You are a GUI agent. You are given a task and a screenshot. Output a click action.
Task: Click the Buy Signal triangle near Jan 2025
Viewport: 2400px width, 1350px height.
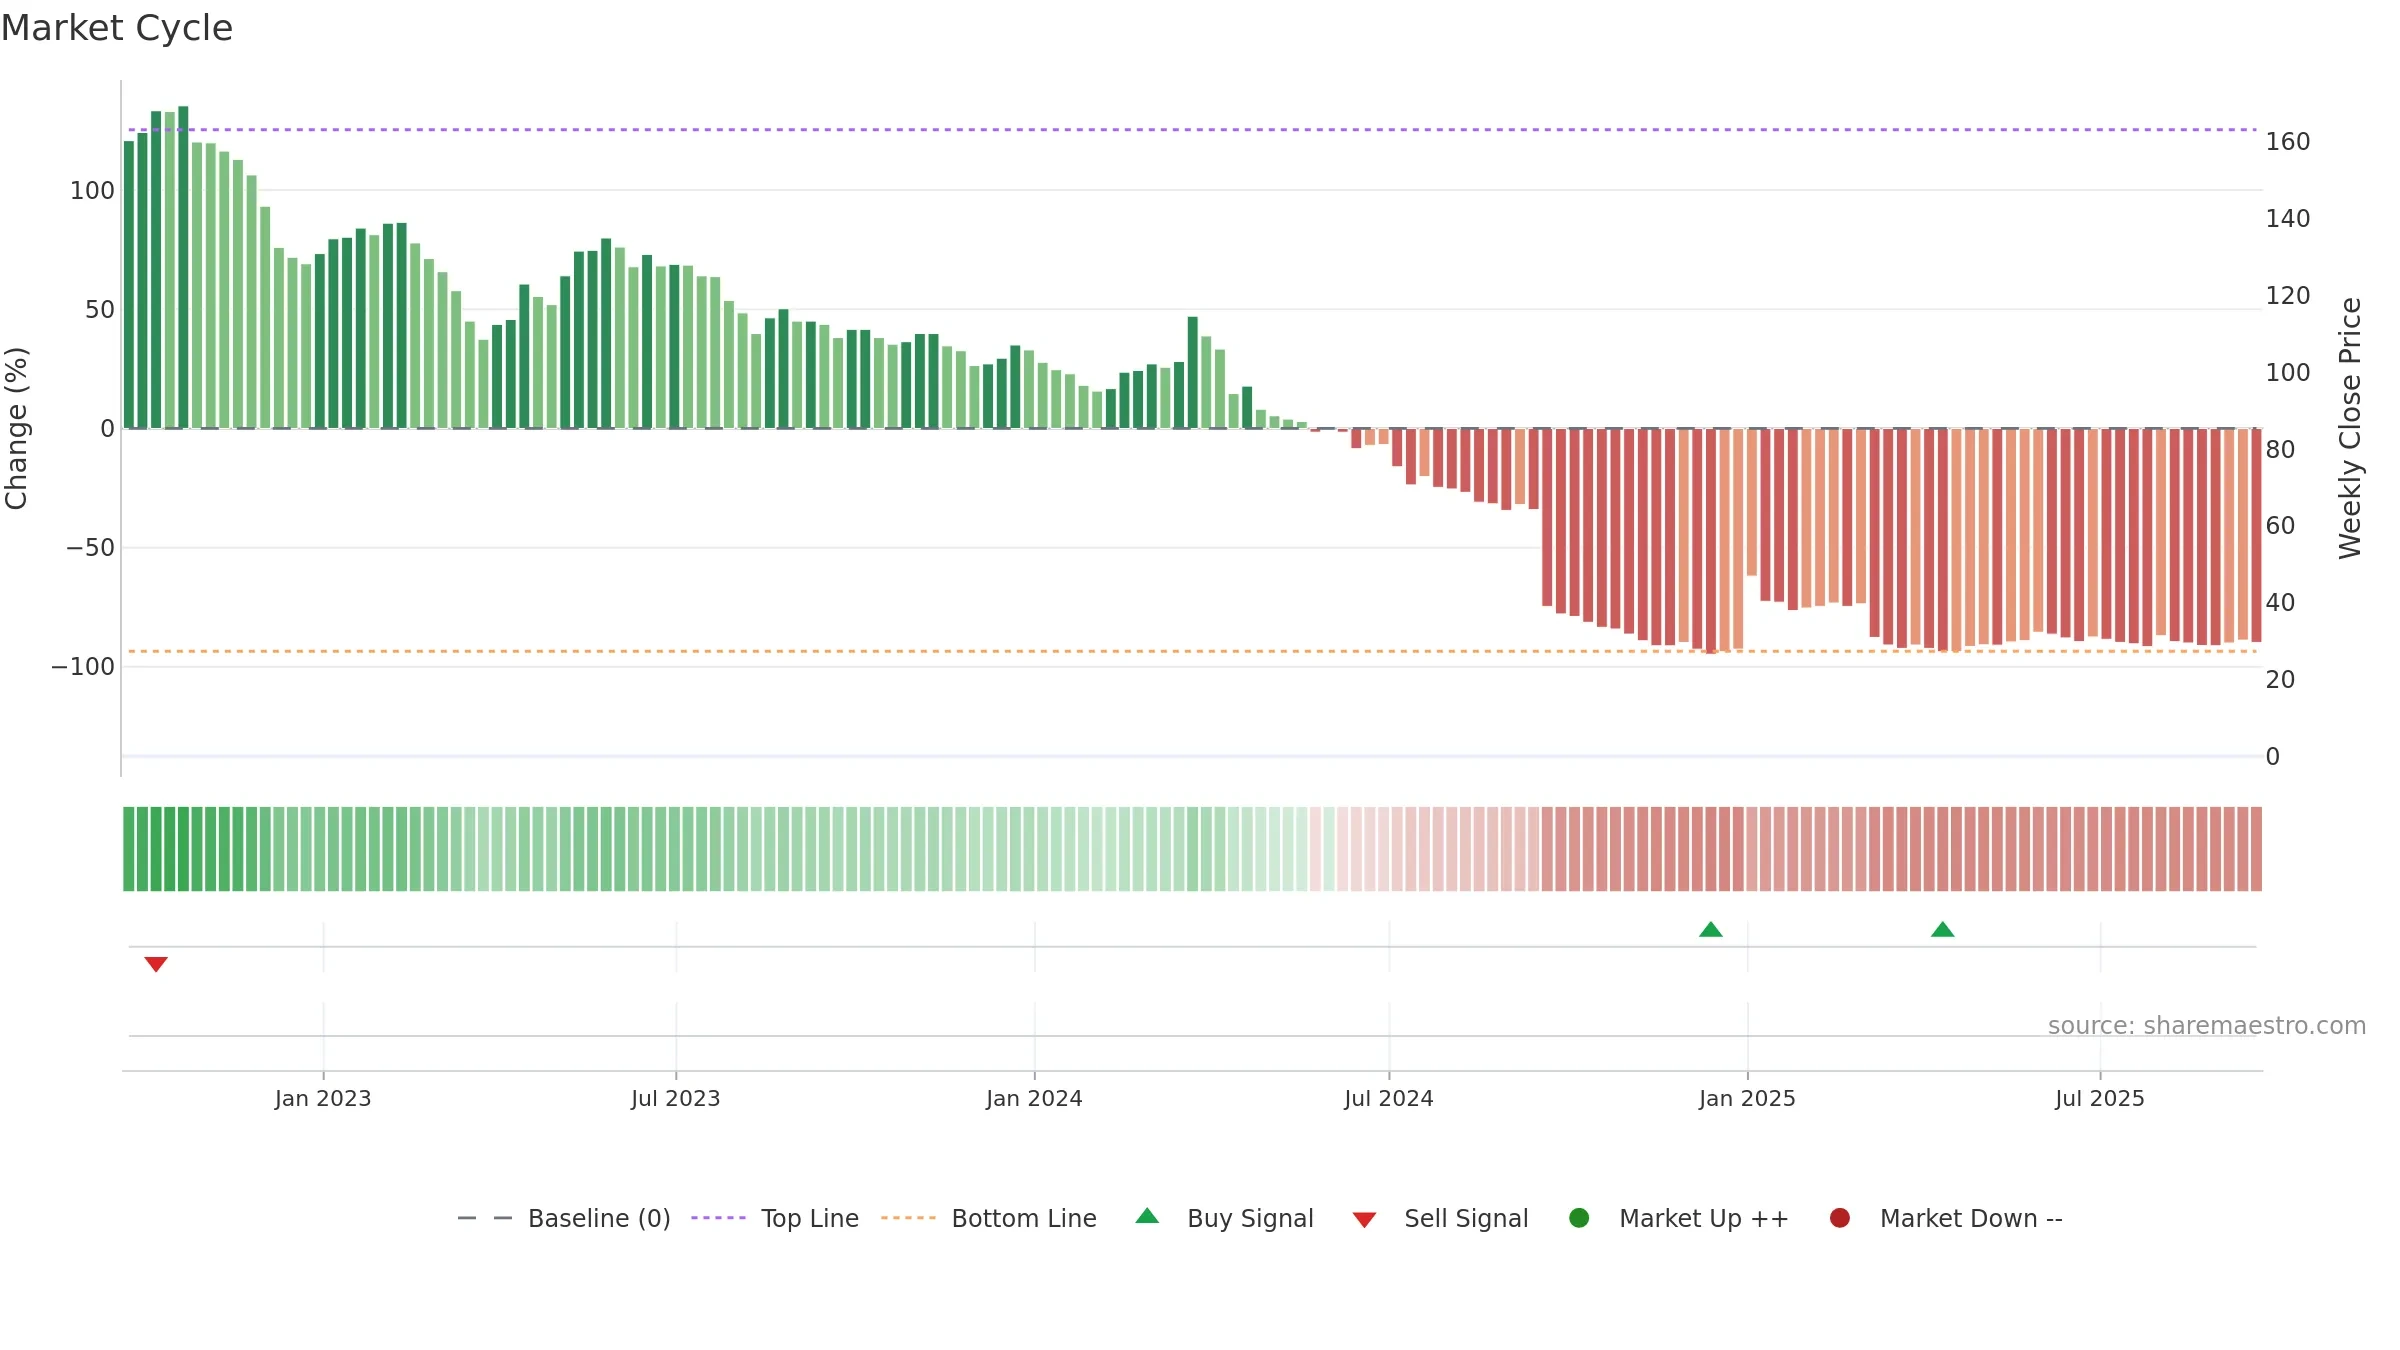coord(1711,929)
